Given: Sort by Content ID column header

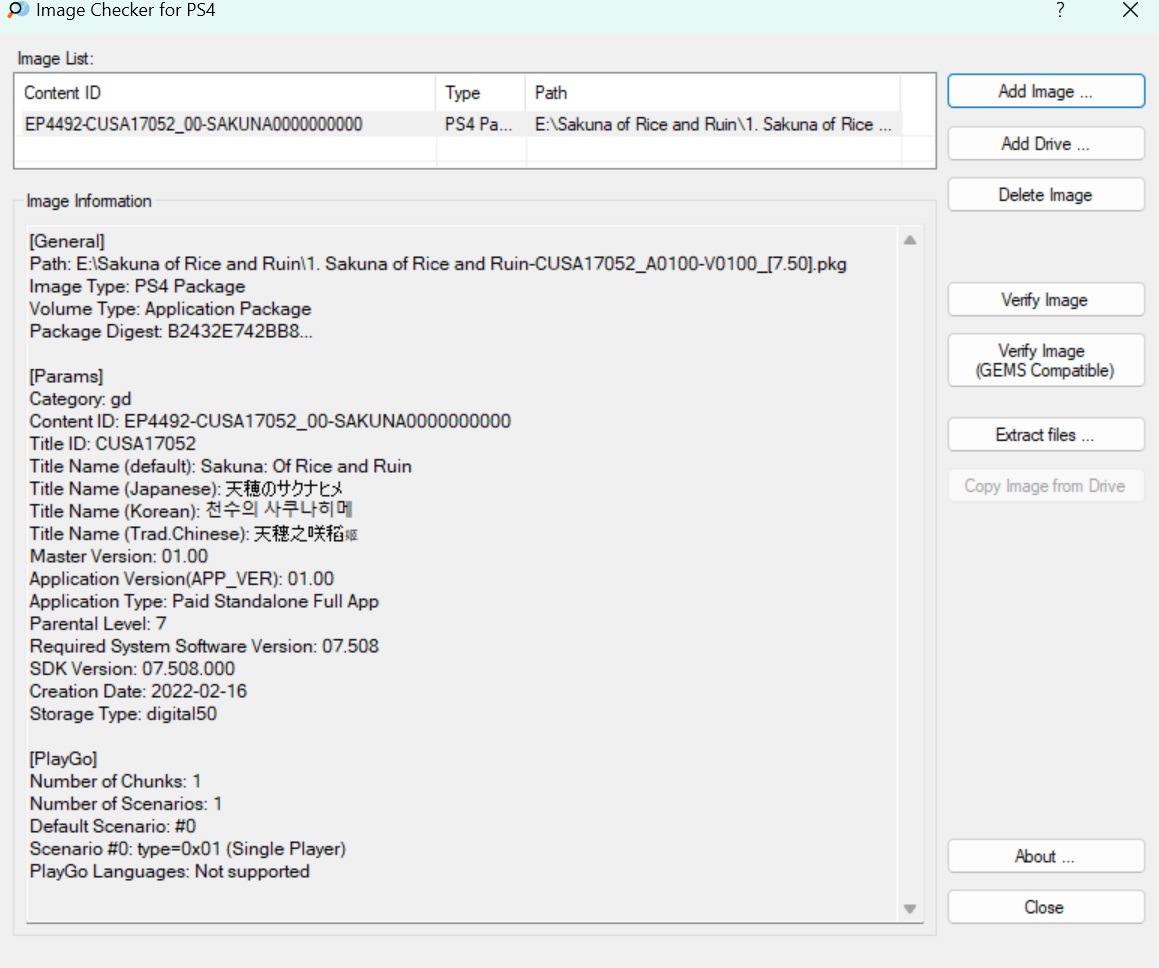Looking at the screenshot, I should click(225, 93).
